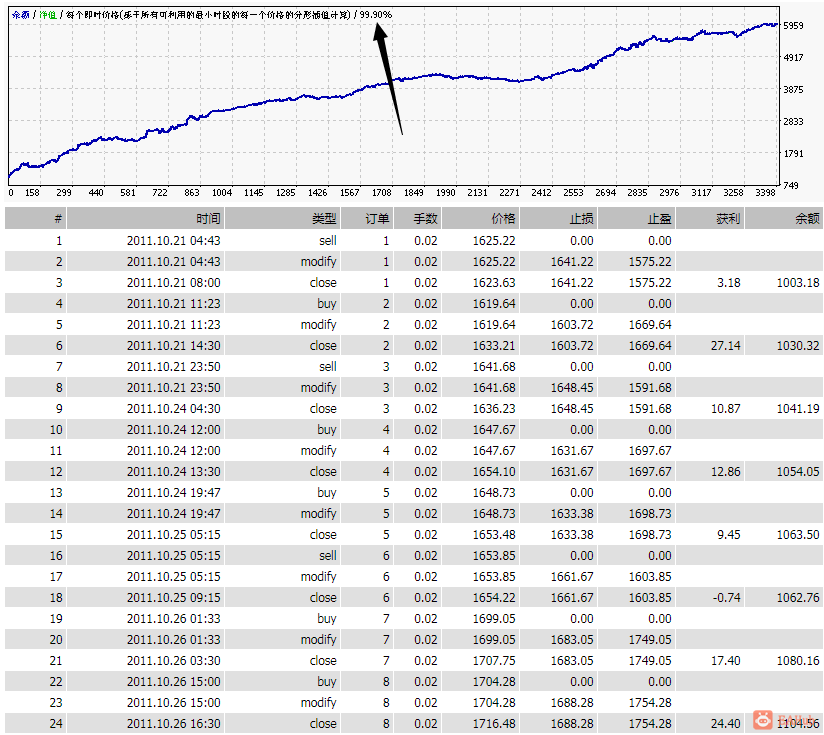Click profit value 9.45
Image resolution: width=824 pixels, height=735 pixels.
(728, 535)
